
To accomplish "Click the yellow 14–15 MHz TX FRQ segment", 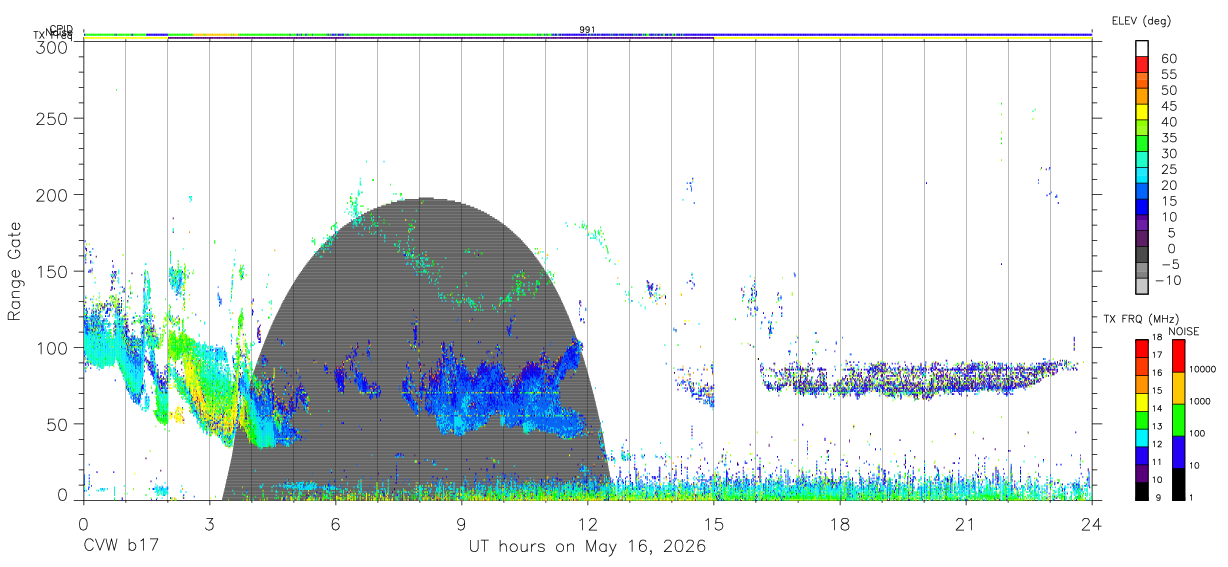I will pos(1142,401).
